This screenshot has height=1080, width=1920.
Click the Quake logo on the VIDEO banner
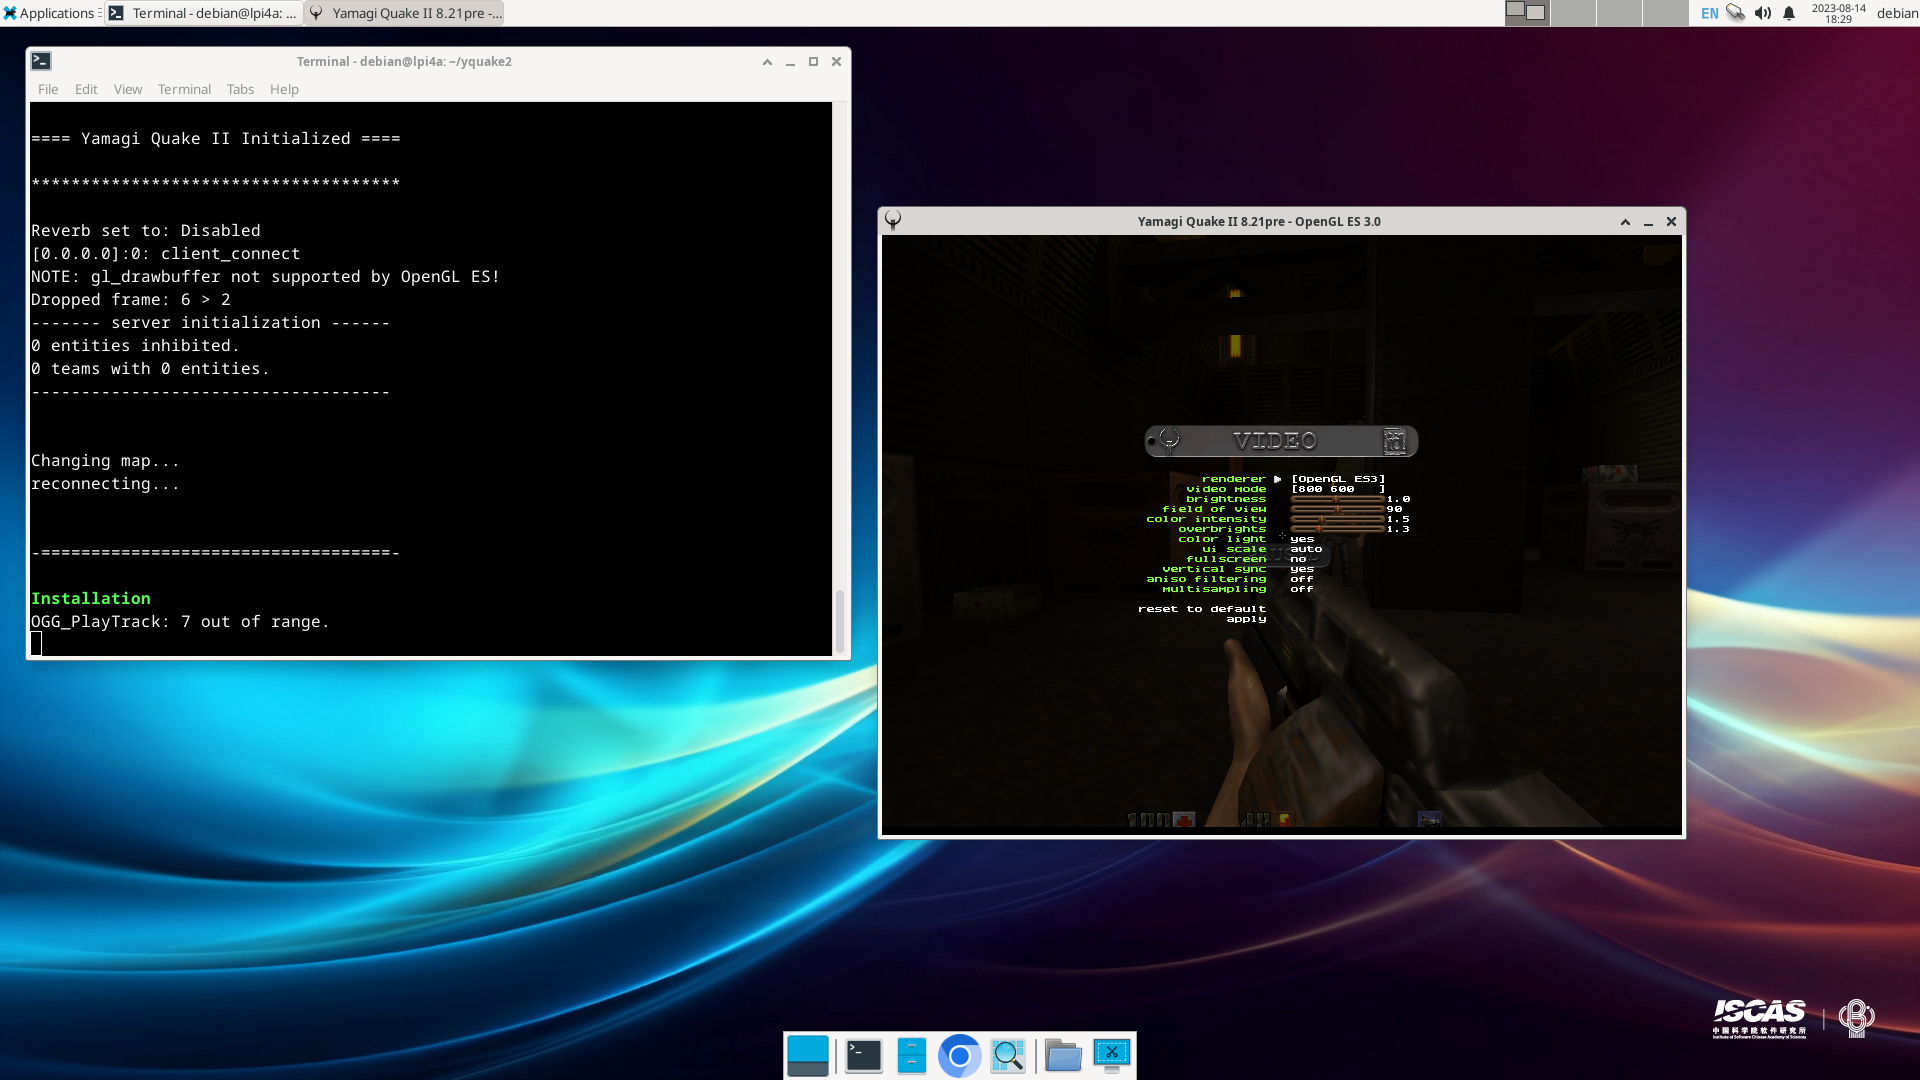[1169, 440]
